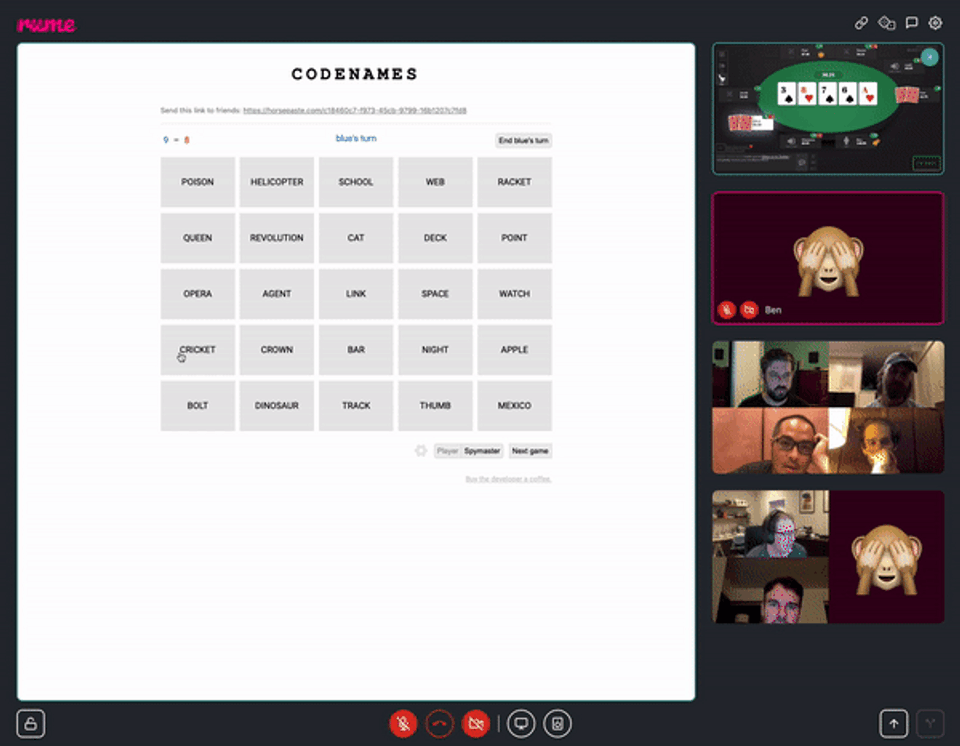Guess the CAT card
The width and height of the screenshot is (960, 746).
(356, 238)
